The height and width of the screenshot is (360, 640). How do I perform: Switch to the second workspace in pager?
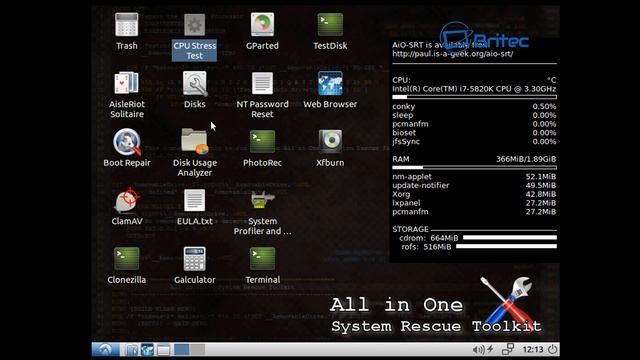(x=197, y=349)
